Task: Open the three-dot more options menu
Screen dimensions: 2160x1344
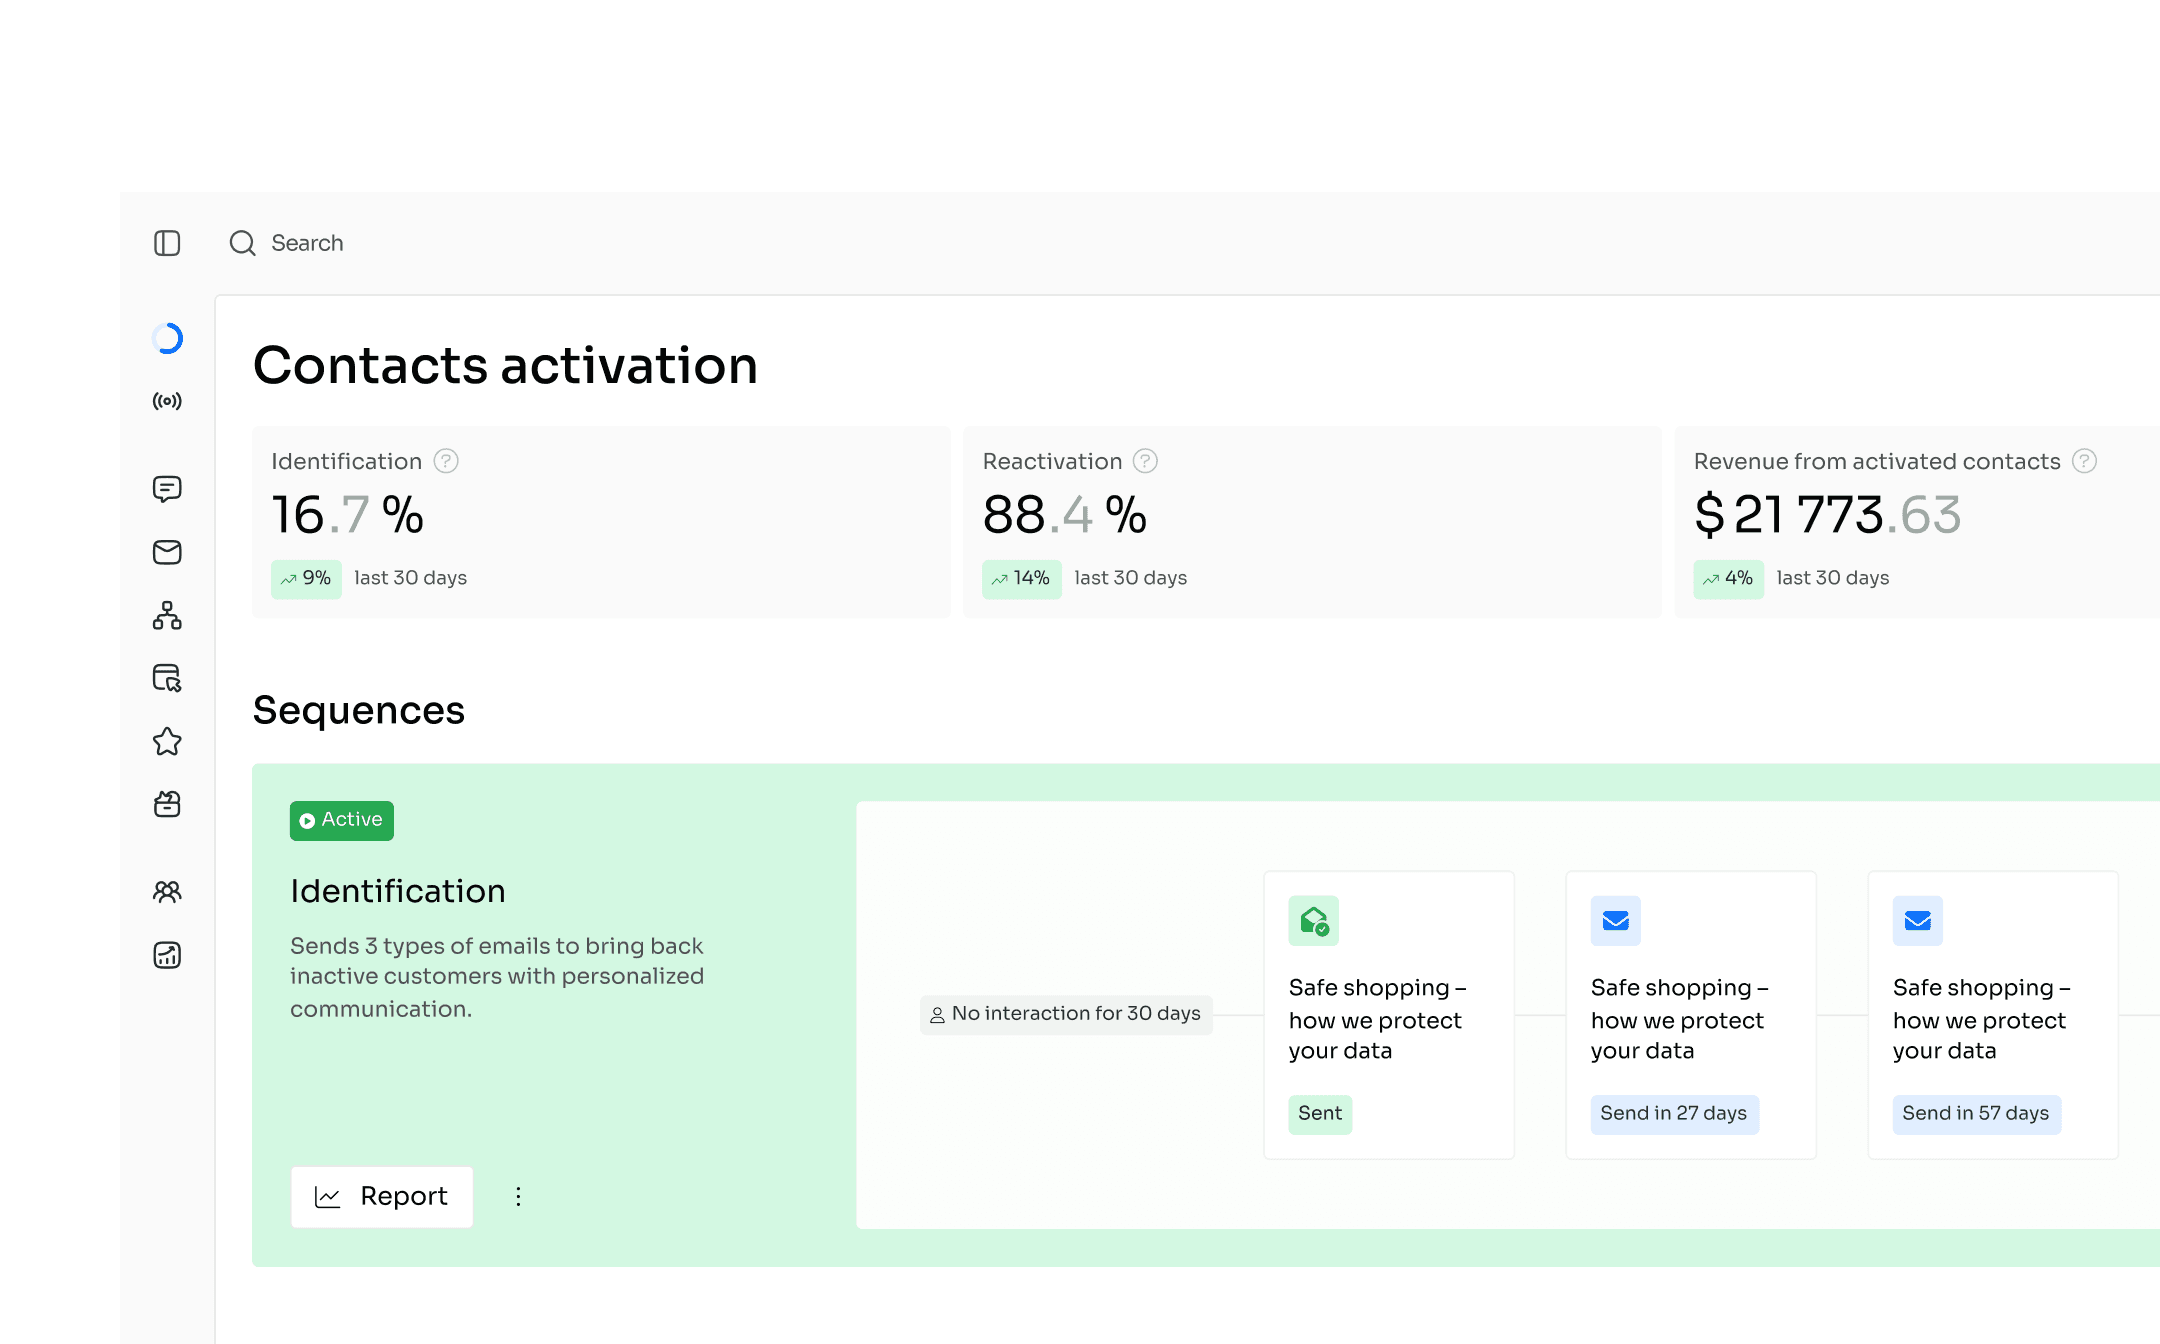Action: pyautogui.click(x=518, y=1197)
